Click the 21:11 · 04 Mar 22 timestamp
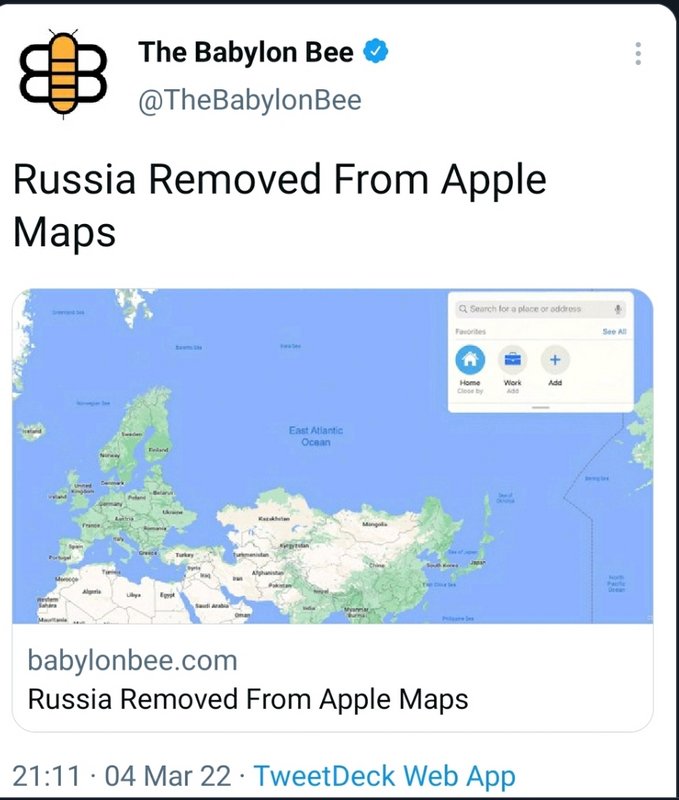This screenshot has width=679, height=800. 121,776
